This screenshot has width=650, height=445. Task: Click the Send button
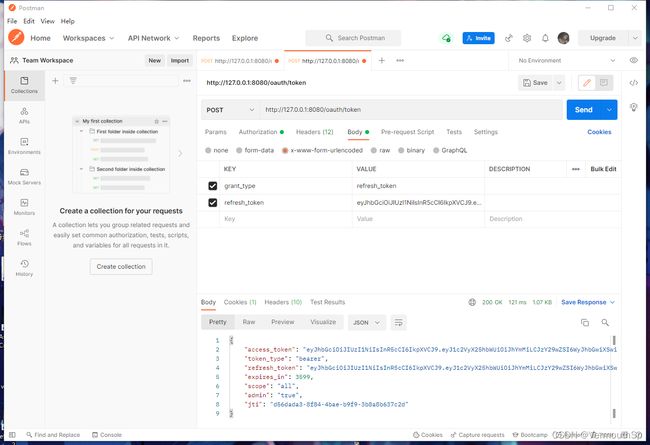584,110
